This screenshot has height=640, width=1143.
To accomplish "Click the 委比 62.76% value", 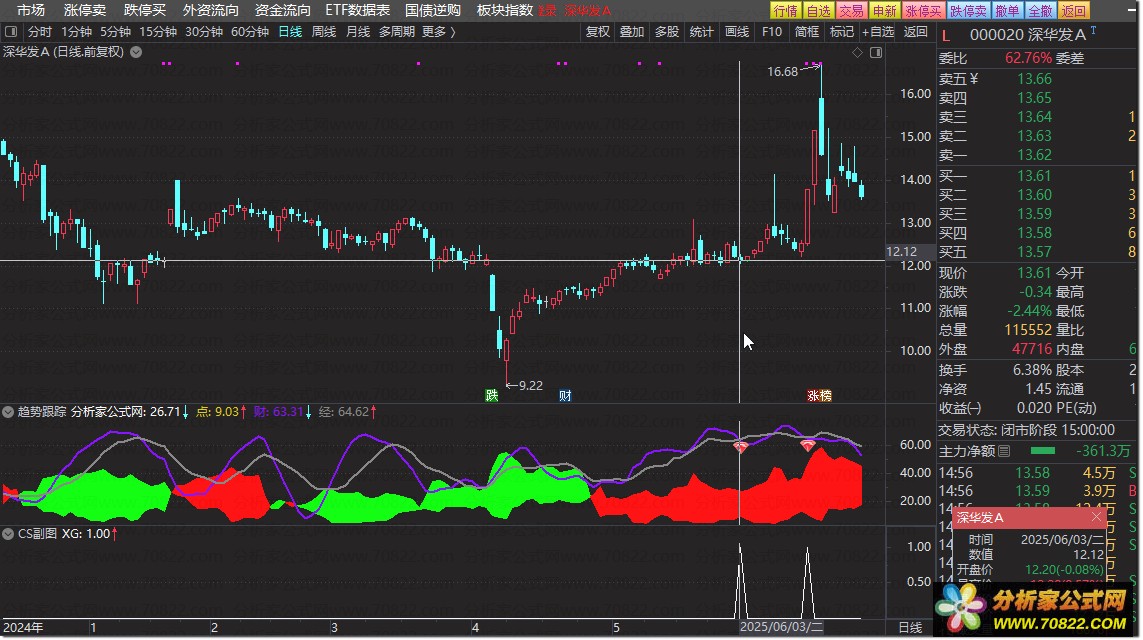I will click(x=1029, y=58).
